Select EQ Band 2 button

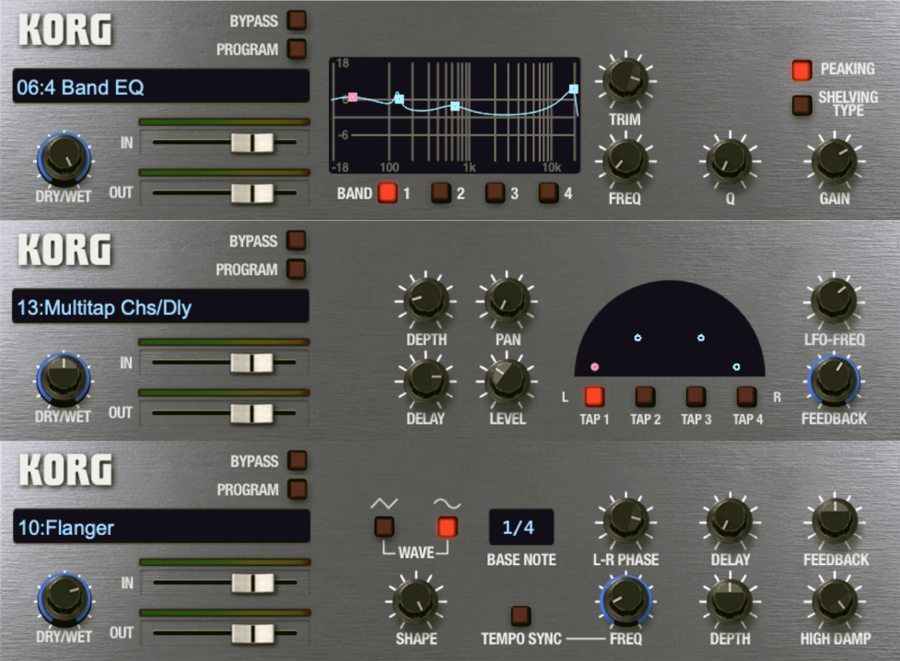[x=441, y=193]
